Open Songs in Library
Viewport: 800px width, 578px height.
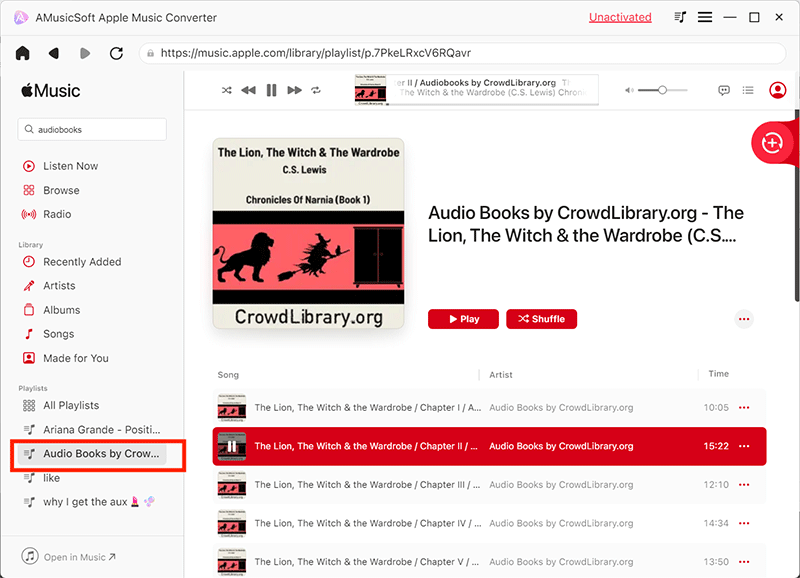48,334
